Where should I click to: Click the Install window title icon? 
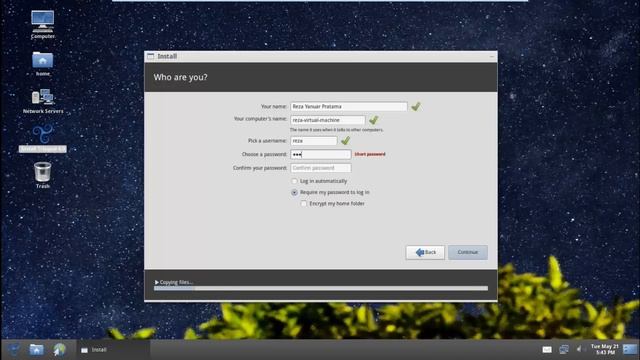(151, 56)
